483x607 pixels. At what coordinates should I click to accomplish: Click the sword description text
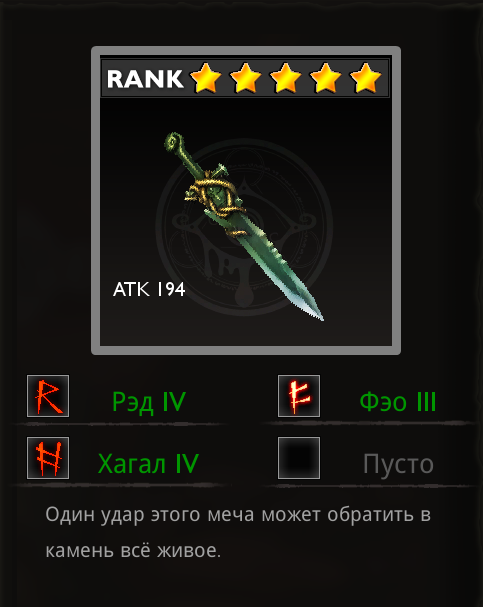(238, 532)
